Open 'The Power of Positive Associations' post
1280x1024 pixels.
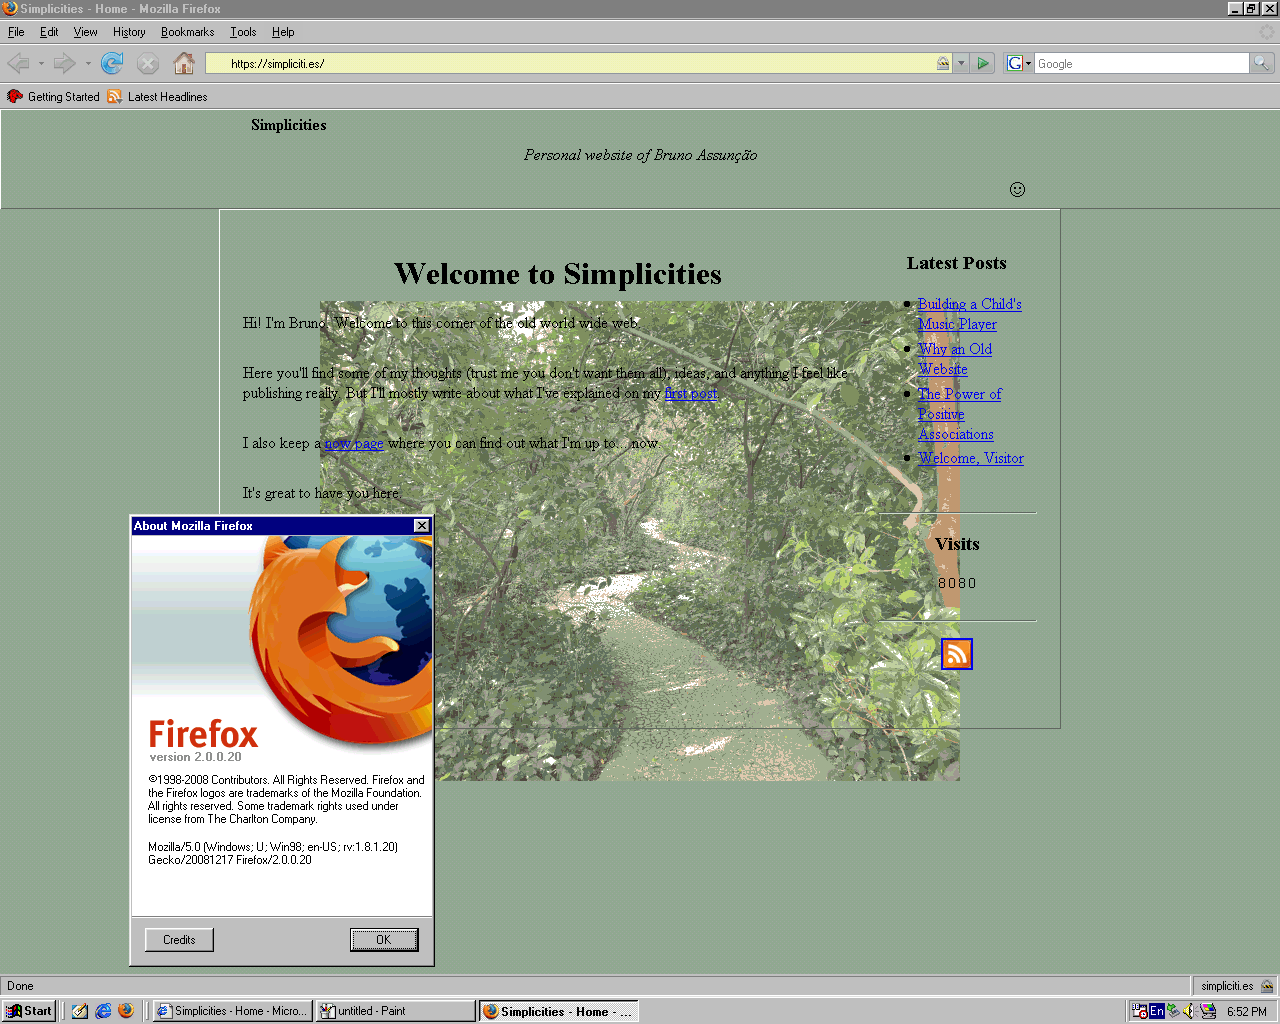pyautogui.click(x=959, y=414)
